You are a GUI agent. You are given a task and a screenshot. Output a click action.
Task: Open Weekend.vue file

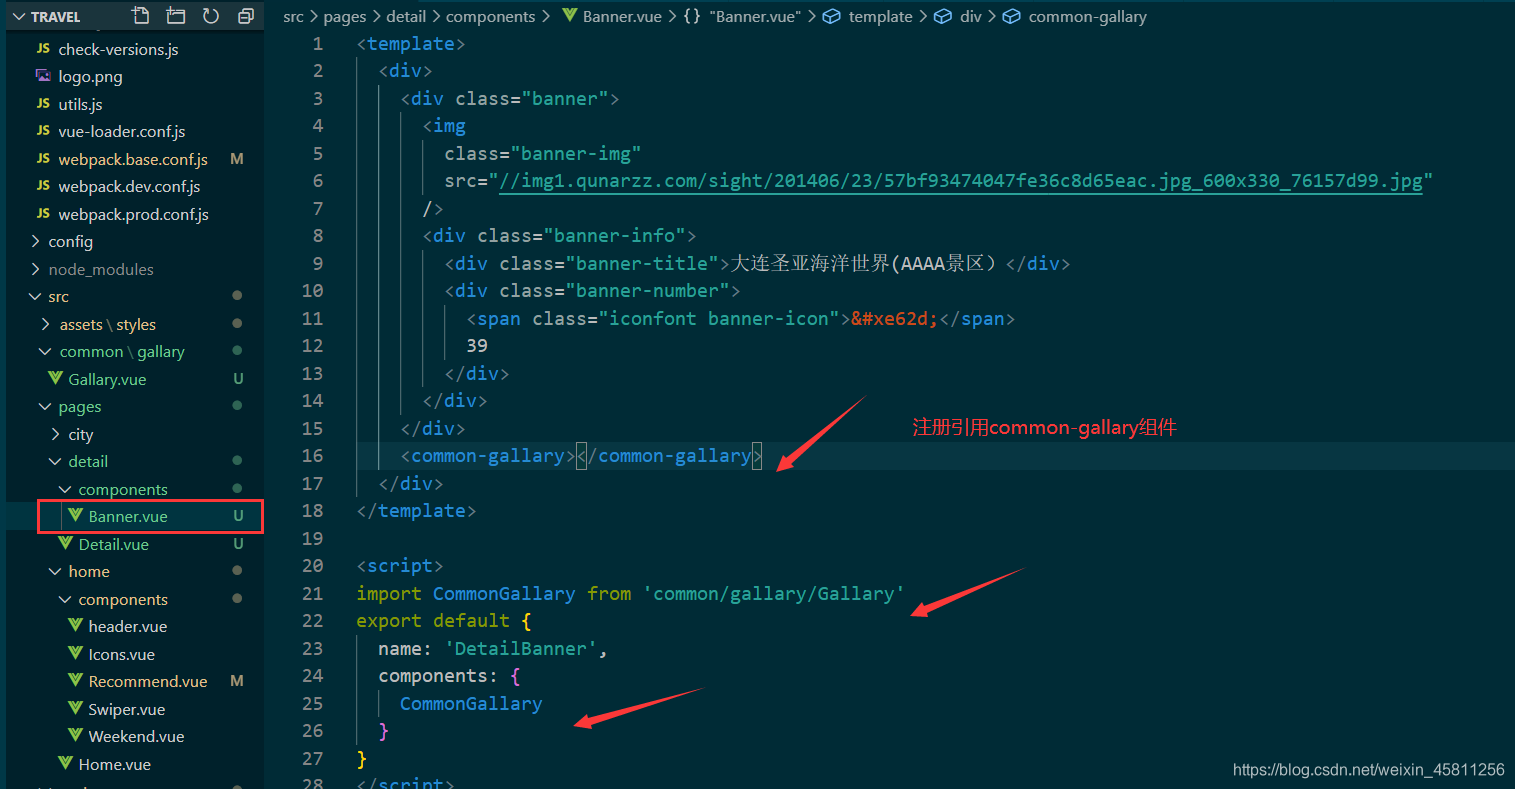[136, 737]
